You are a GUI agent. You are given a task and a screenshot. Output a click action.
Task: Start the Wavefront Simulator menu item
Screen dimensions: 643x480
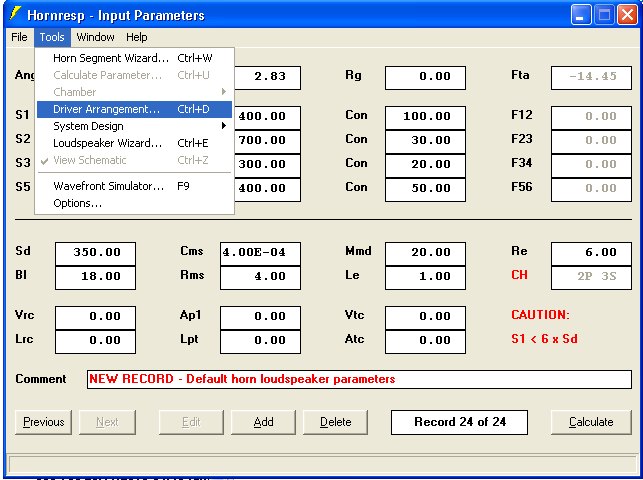click(135, 186)
